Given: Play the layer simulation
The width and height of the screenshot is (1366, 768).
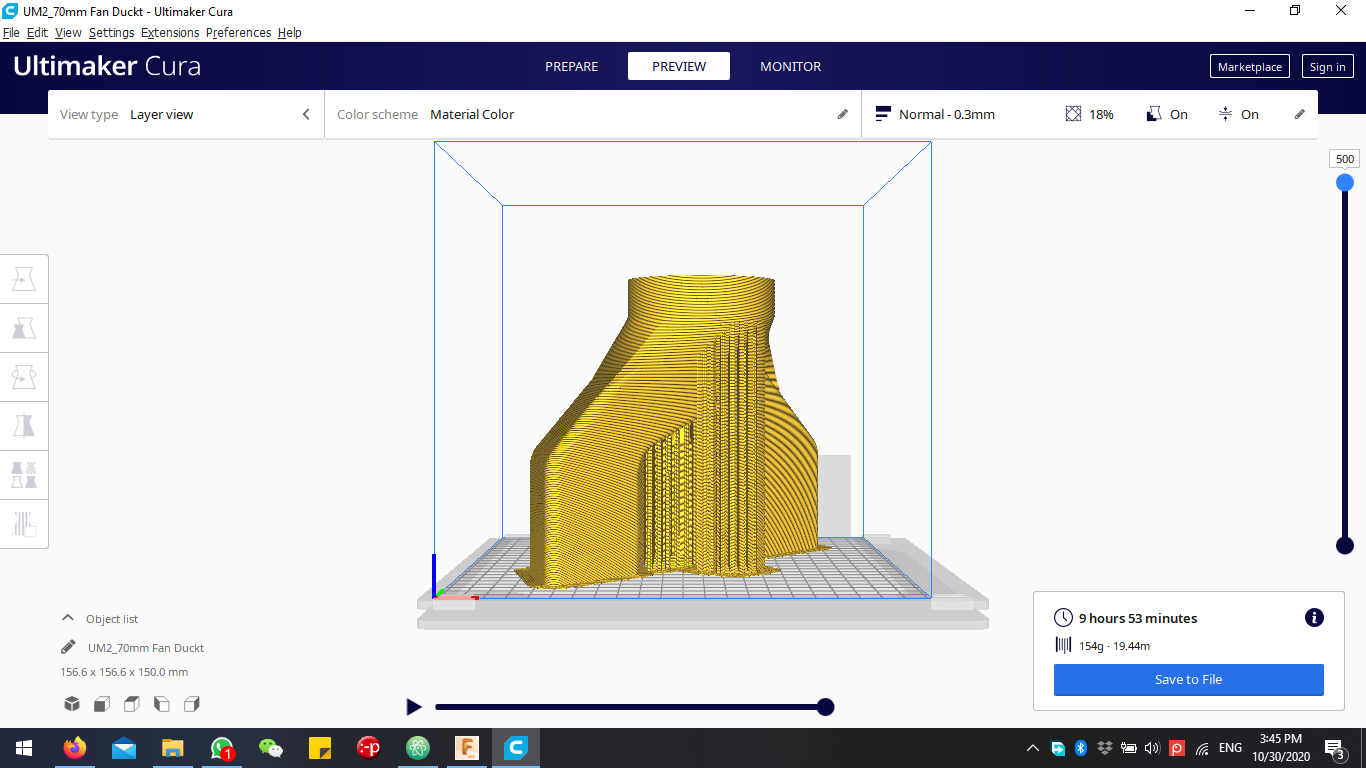Looking at the screenshot, I should pyautogui.click(x=414, y=707).
